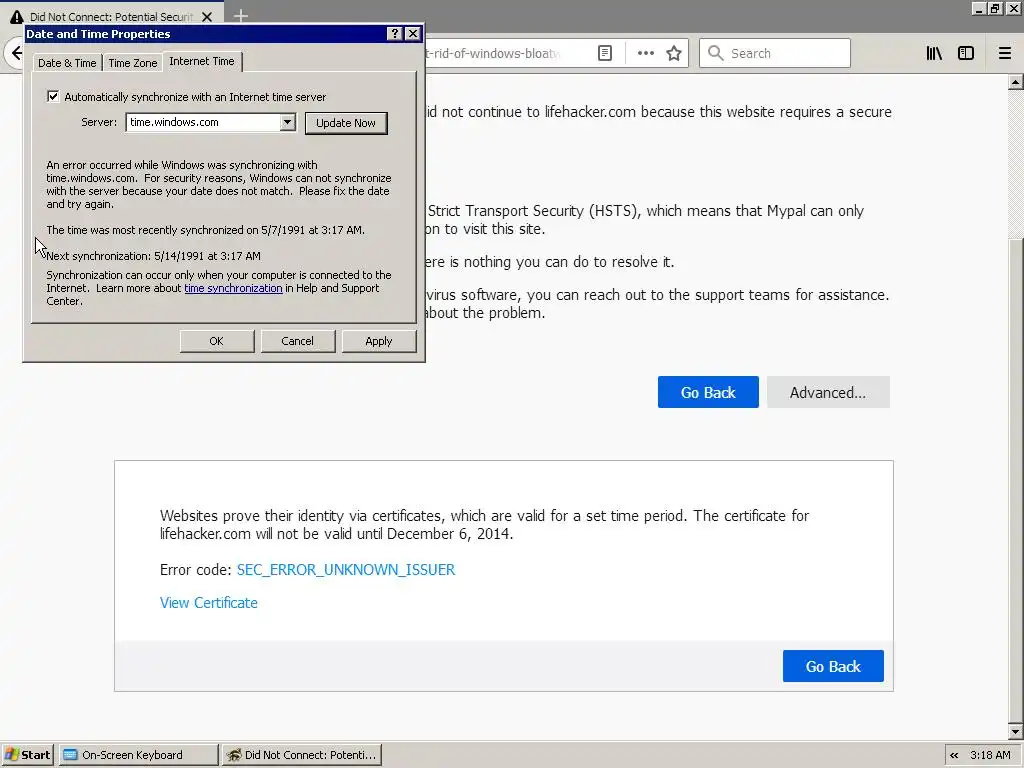Select the Internet Time tab
Viewport: 1024px width, 768px height.
202,61
